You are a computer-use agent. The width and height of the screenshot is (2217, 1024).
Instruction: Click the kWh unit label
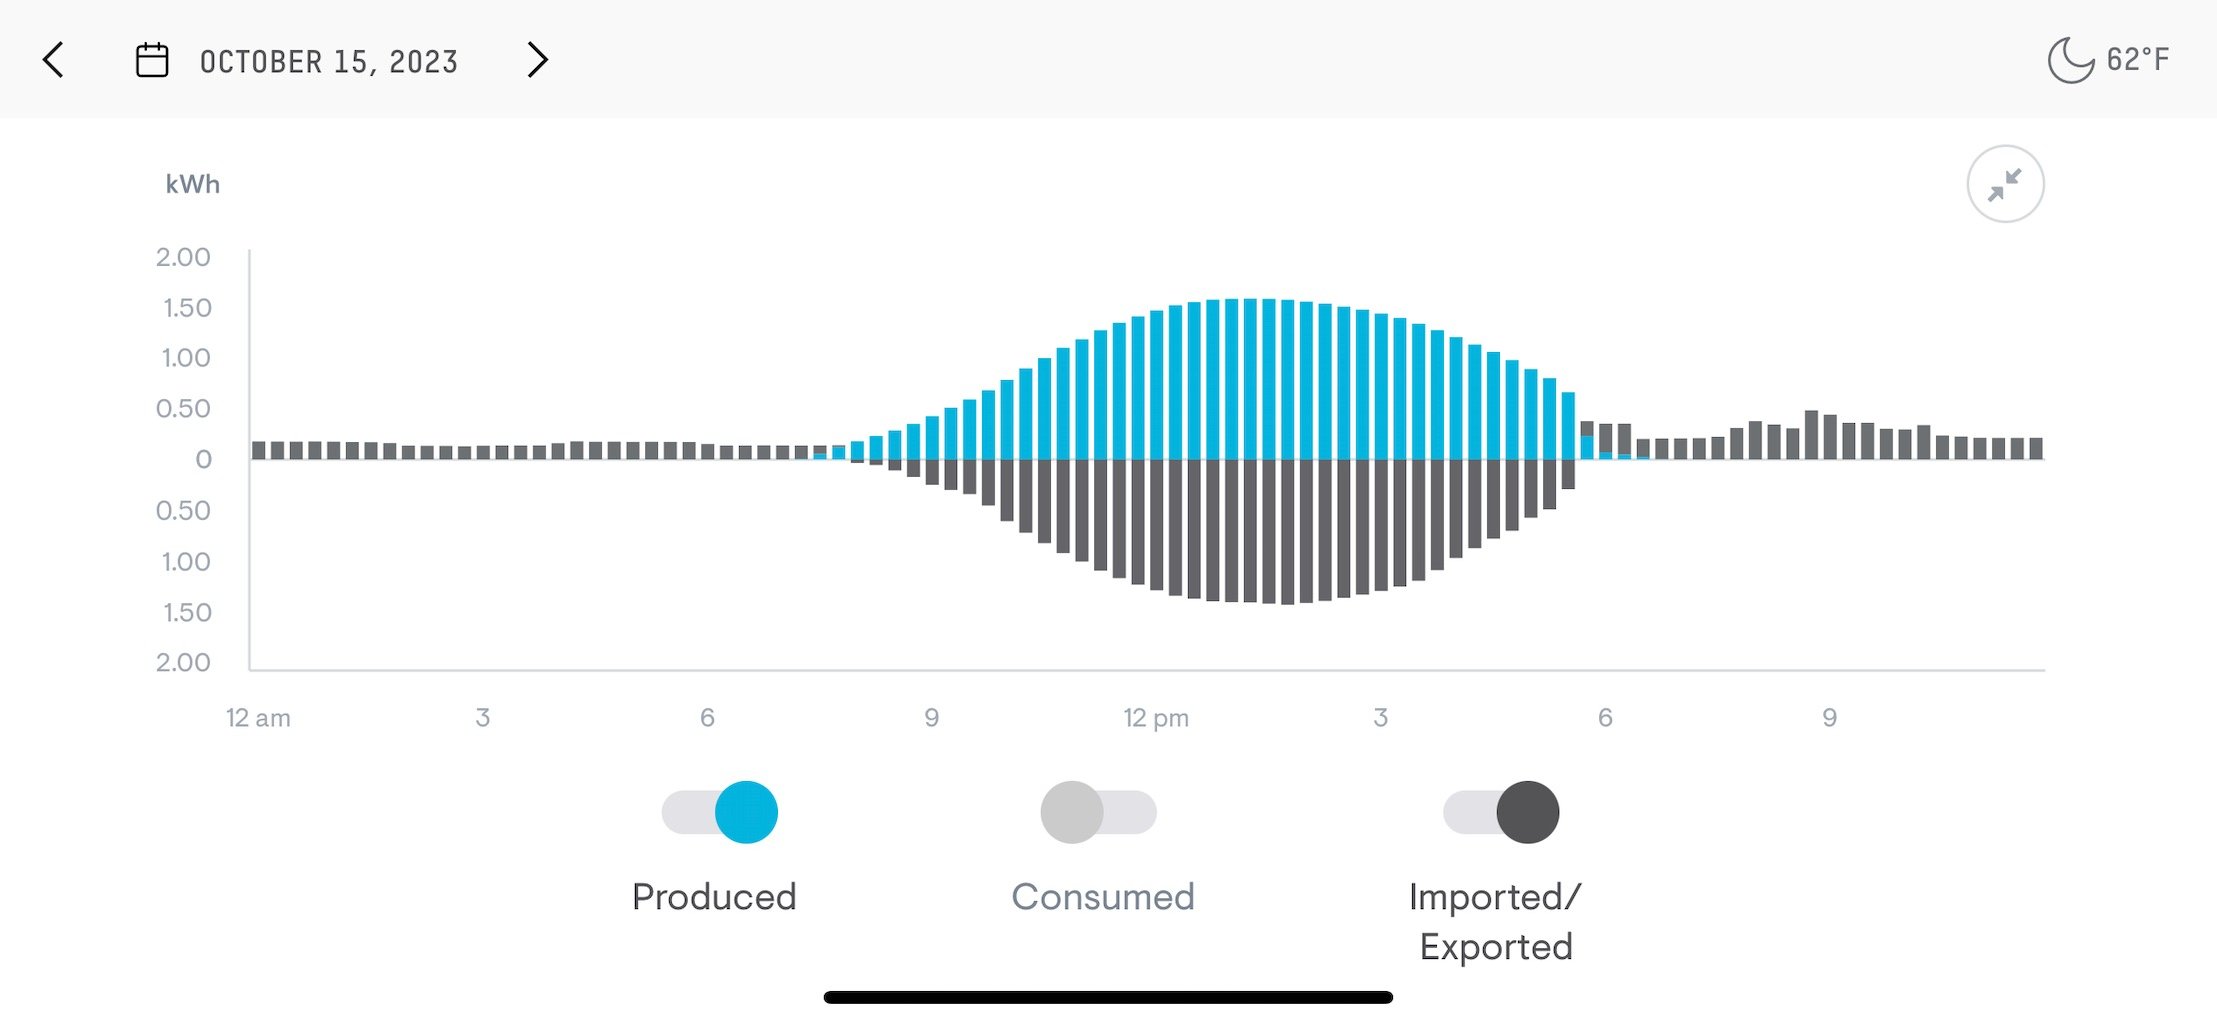193,184
